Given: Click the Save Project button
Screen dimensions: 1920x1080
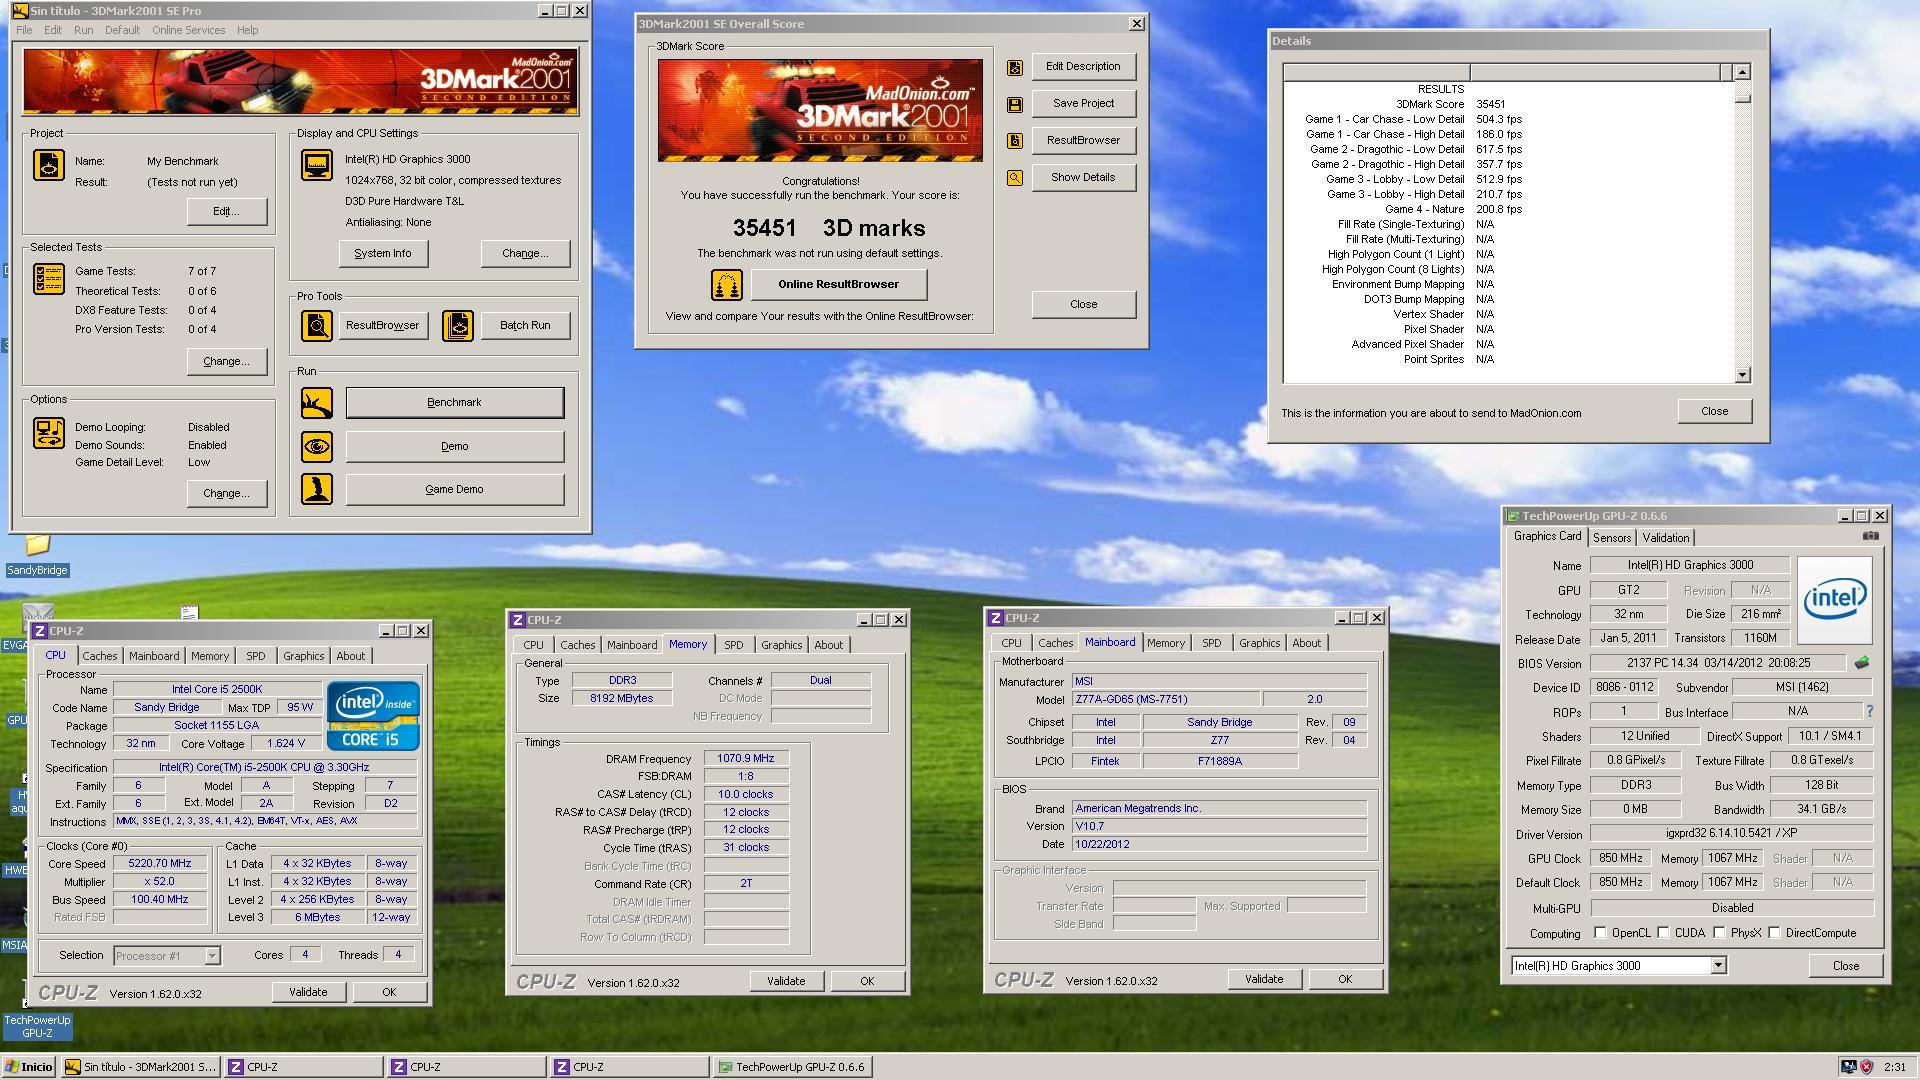Looking at the screenshot, I should (1083, 103).
